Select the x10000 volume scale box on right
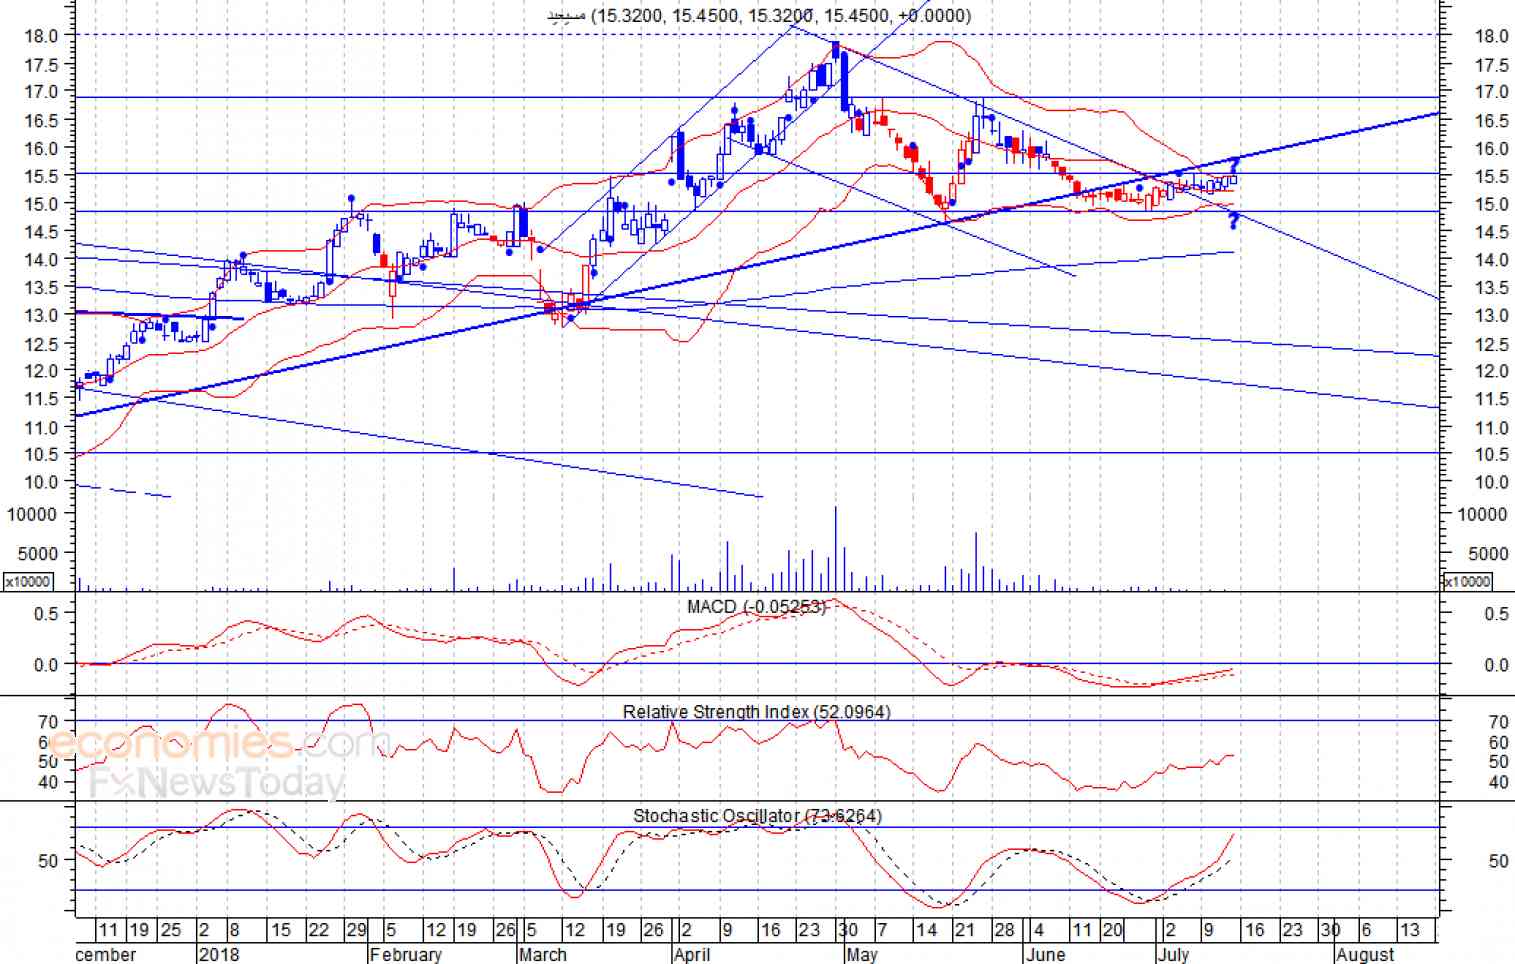Screen dimensions: 1515x964 click(x=1467, y=581)
